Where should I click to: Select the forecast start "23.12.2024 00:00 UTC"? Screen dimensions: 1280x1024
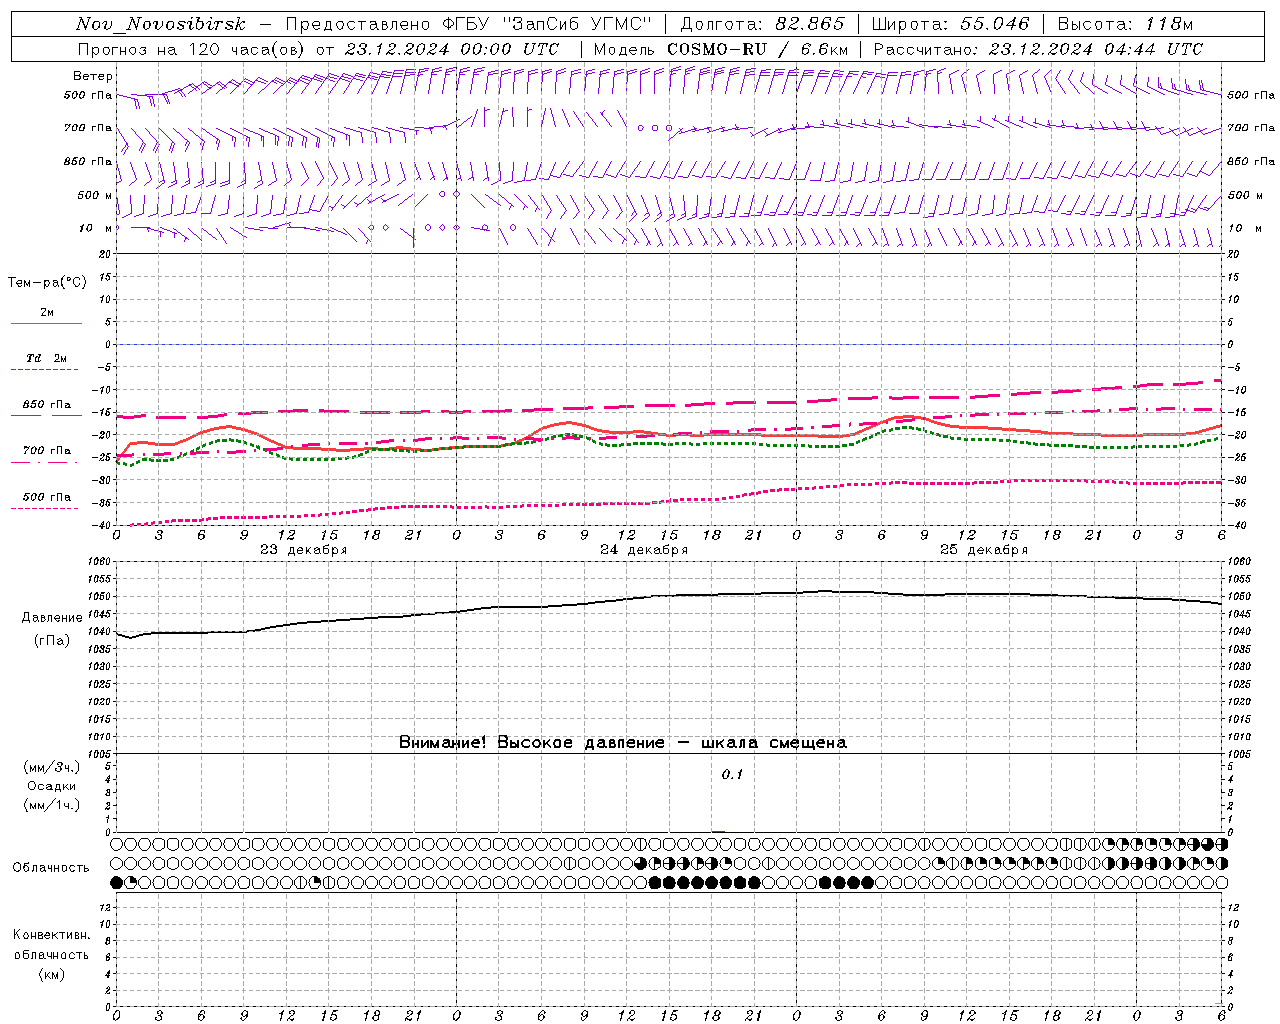click(452, 49)
